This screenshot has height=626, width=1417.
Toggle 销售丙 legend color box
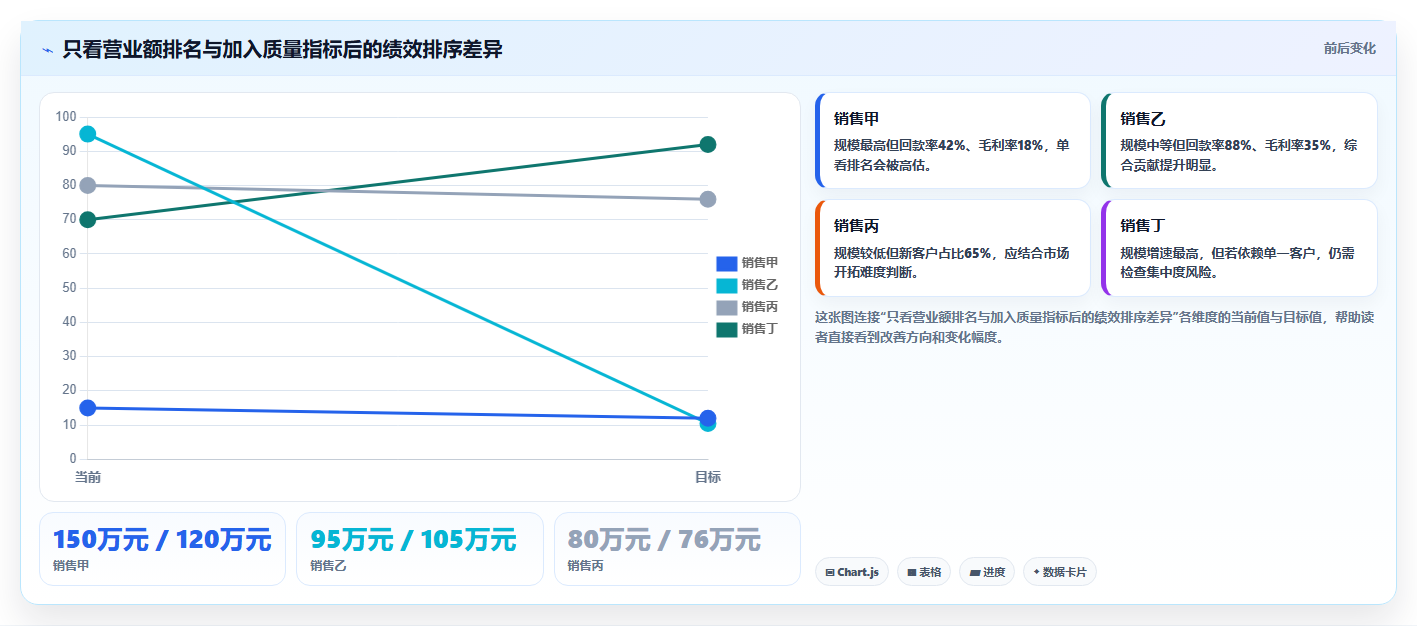click(x=727, y=307)
